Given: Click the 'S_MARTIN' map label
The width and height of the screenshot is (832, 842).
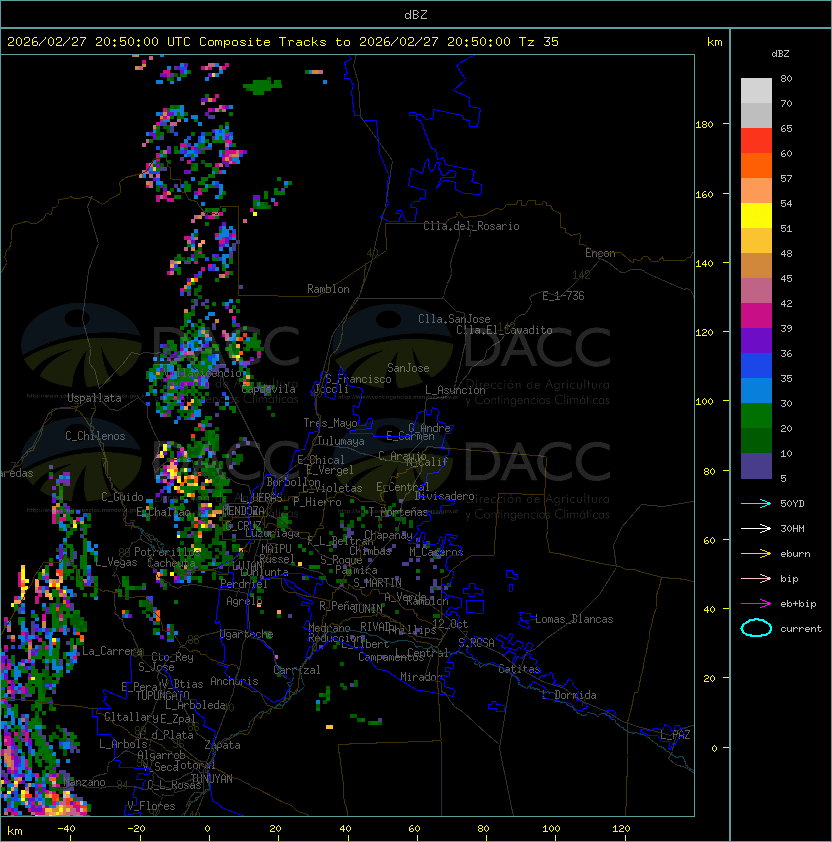Looking at the screenshot, I should pyautogui.click(x=377, y=583).
